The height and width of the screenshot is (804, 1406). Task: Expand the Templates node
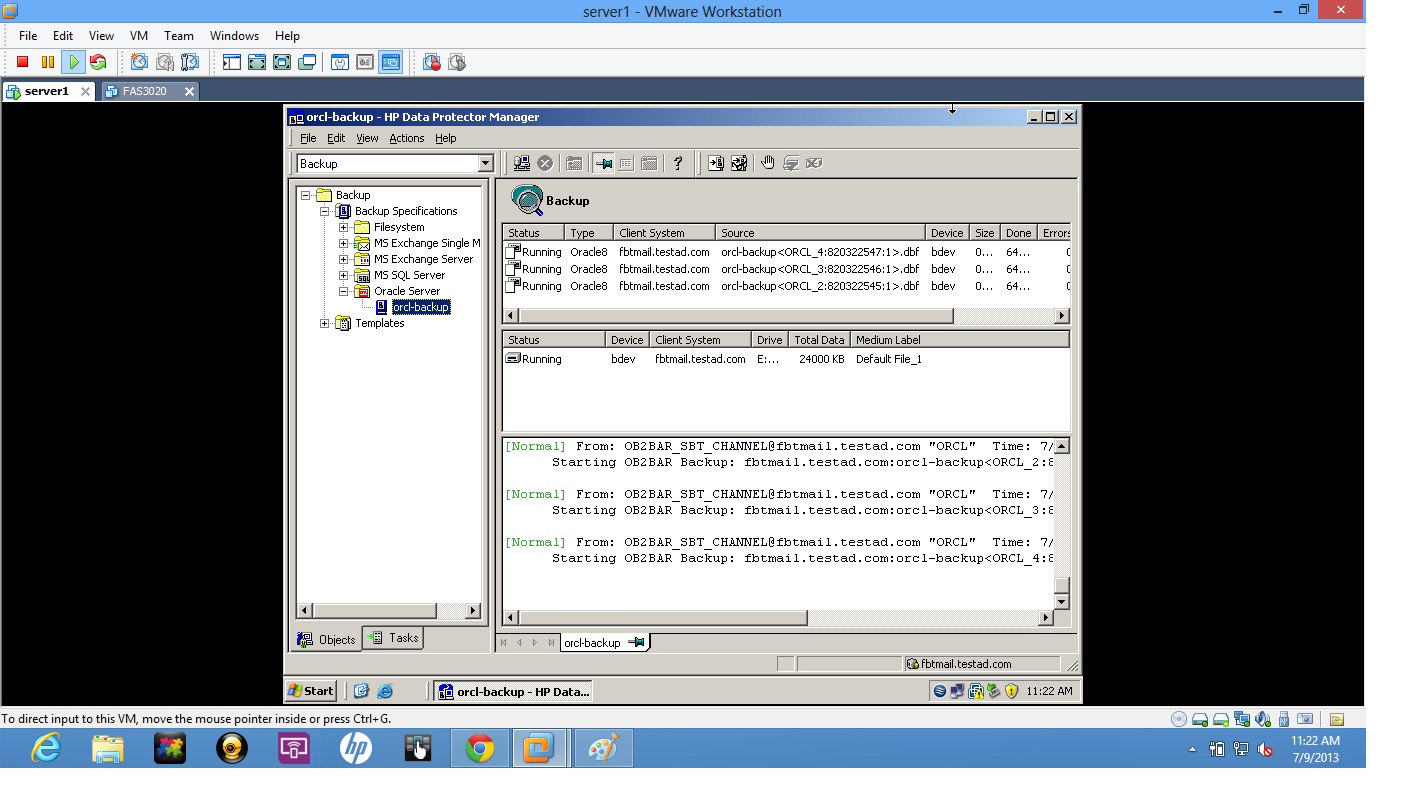[x=323, y=323]
